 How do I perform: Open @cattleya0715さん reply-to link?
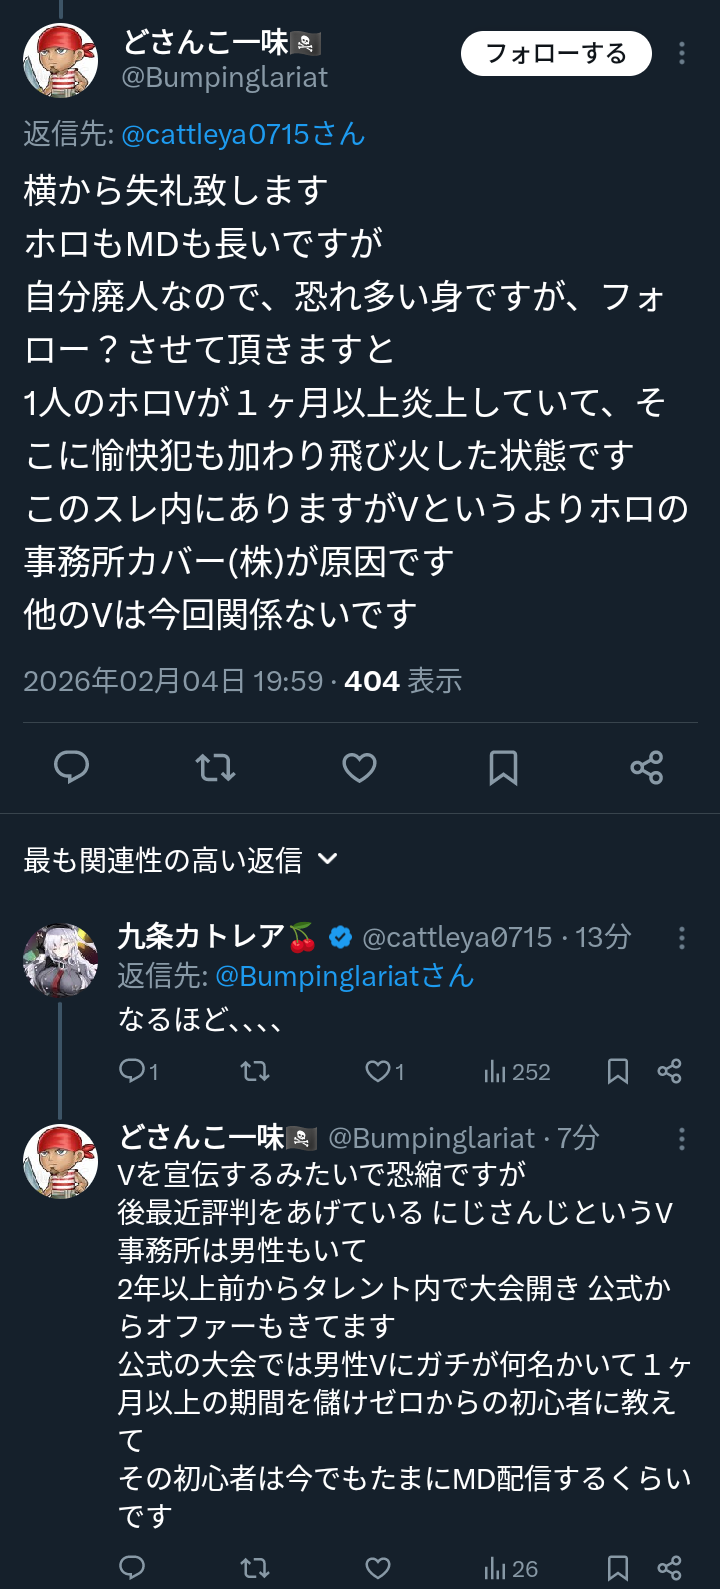(x=243, y=134)
